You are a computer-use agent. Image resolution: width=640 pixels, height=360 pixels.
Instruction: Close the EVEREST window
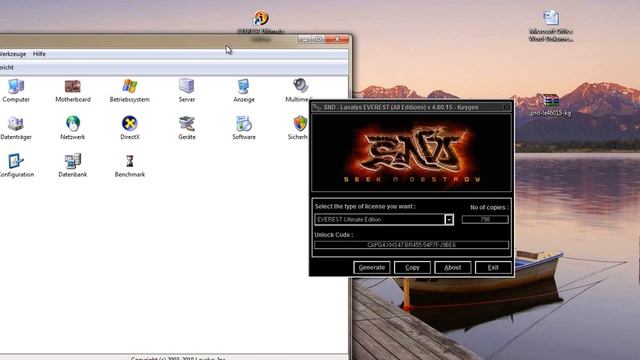(337, 39)
